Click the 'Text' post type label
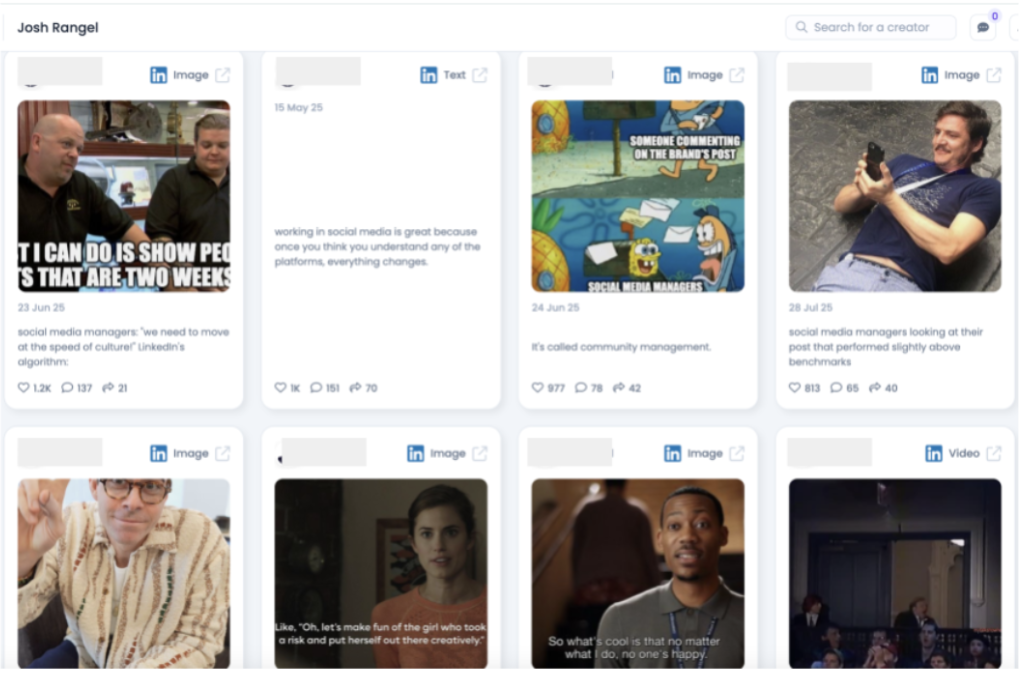The width and height of the screenshot is (1024, 676). tap(456, 75)
